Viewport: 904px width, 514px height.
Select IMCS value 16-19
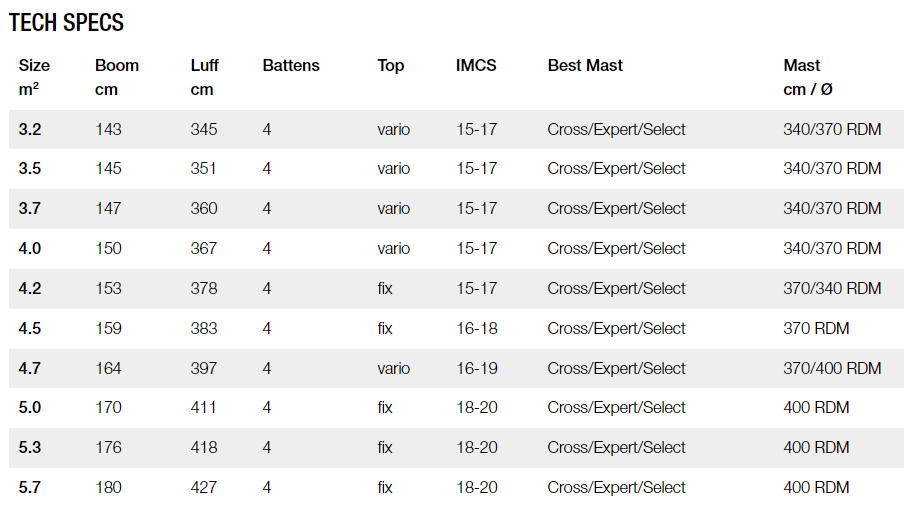coord(477,369)
